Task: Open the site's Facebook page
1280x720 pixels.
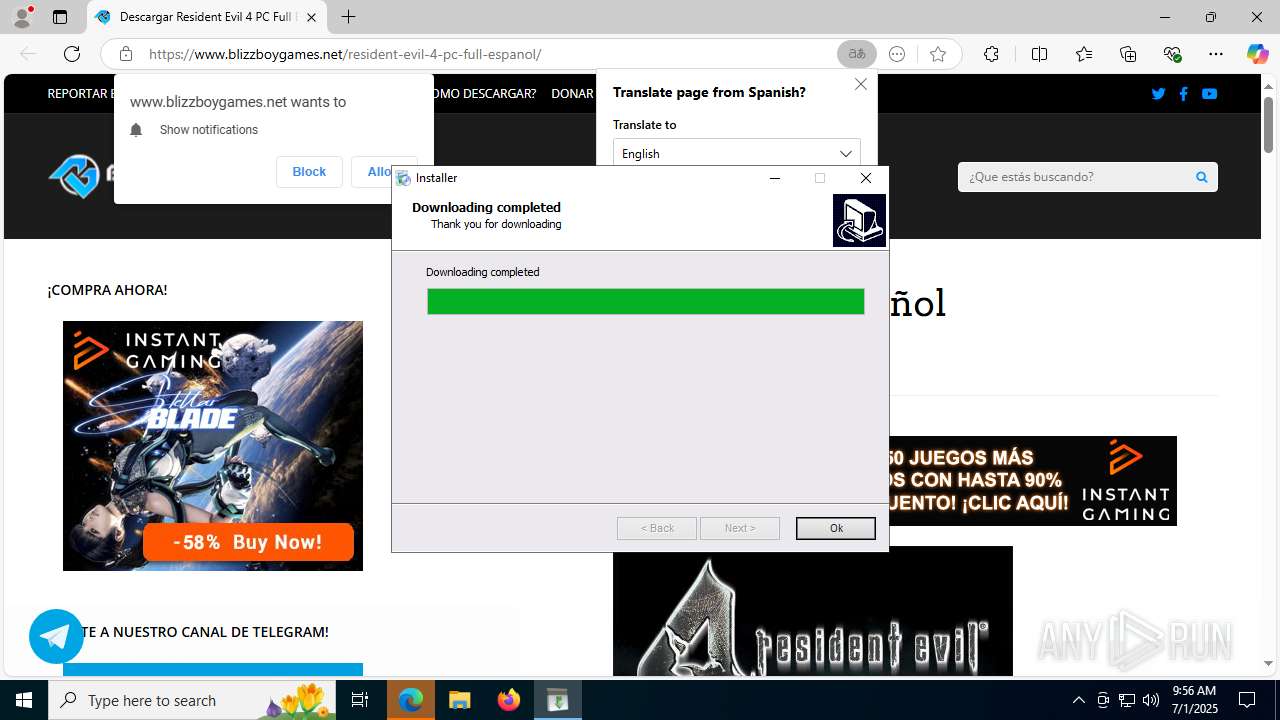Action: click(x=1183, y=94)
